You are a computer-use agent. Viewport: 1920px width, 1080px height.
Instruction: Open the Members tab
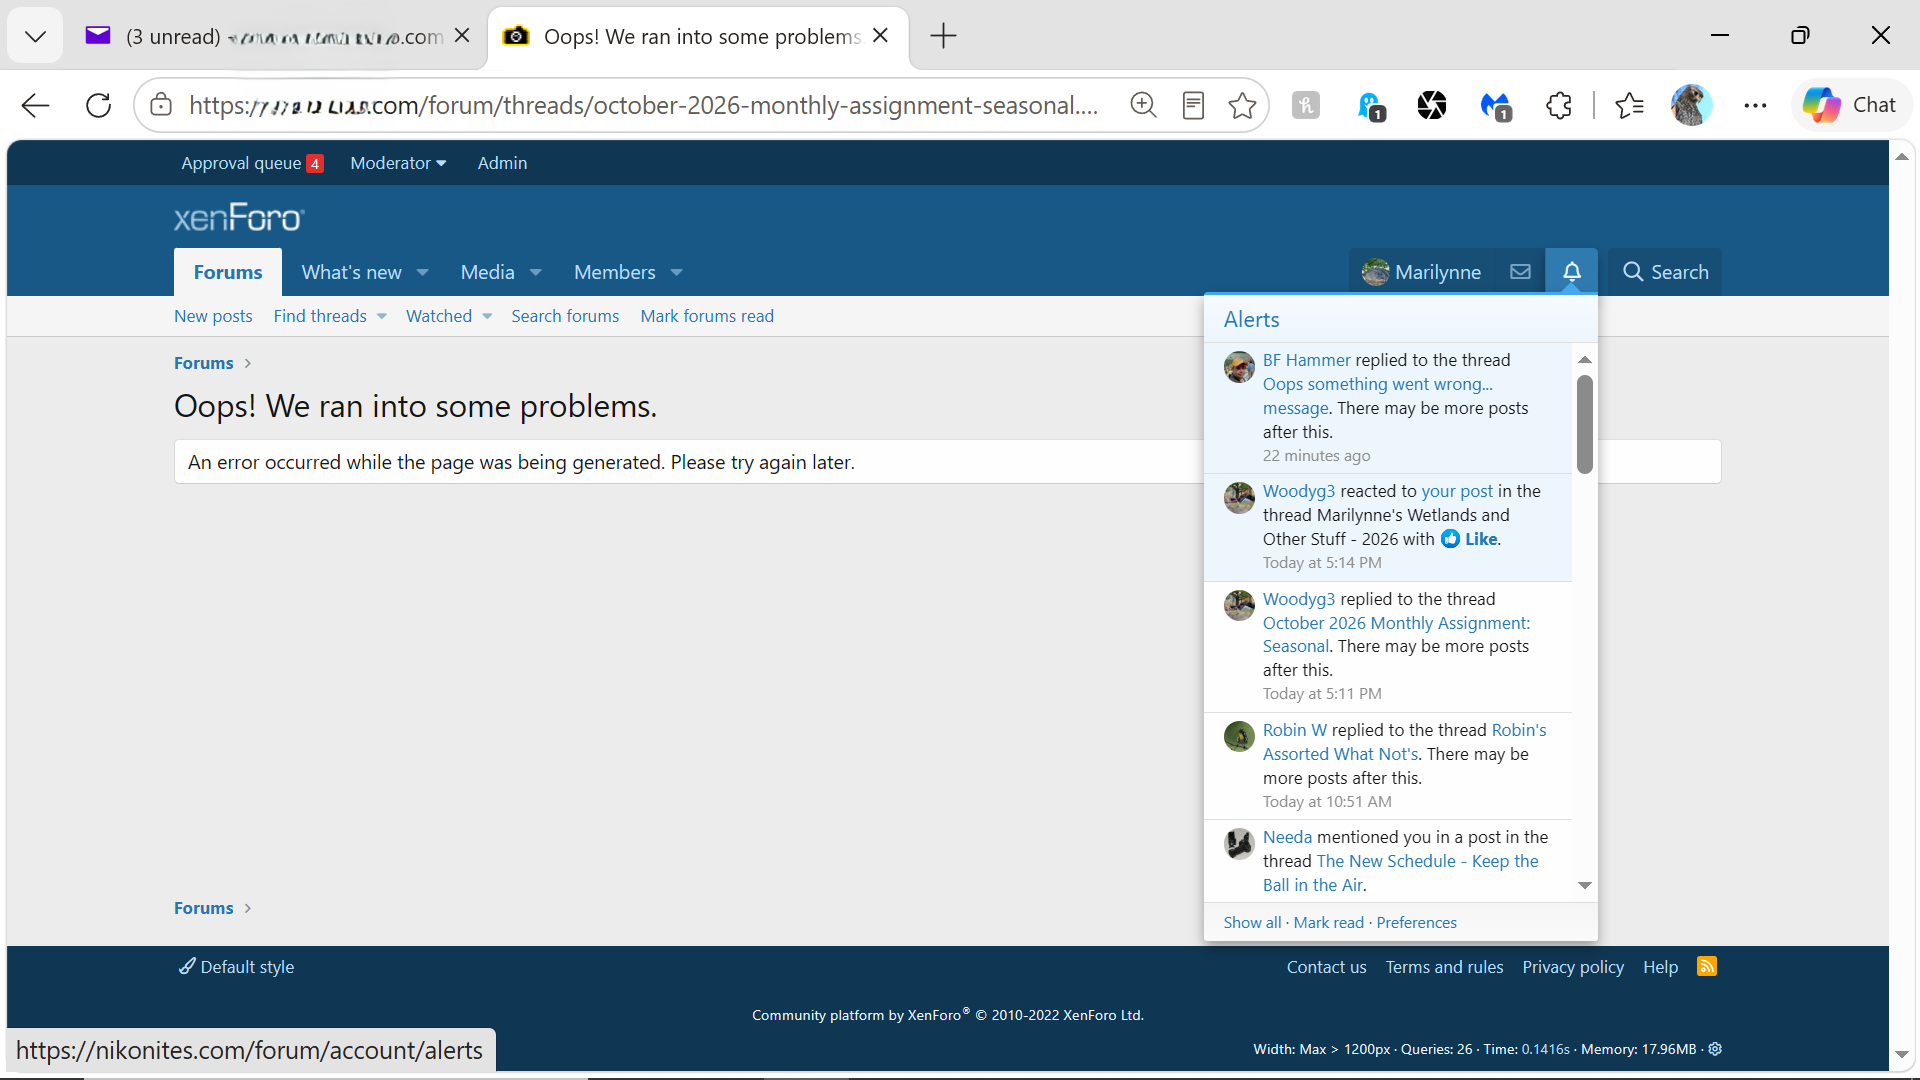[614, 272]
